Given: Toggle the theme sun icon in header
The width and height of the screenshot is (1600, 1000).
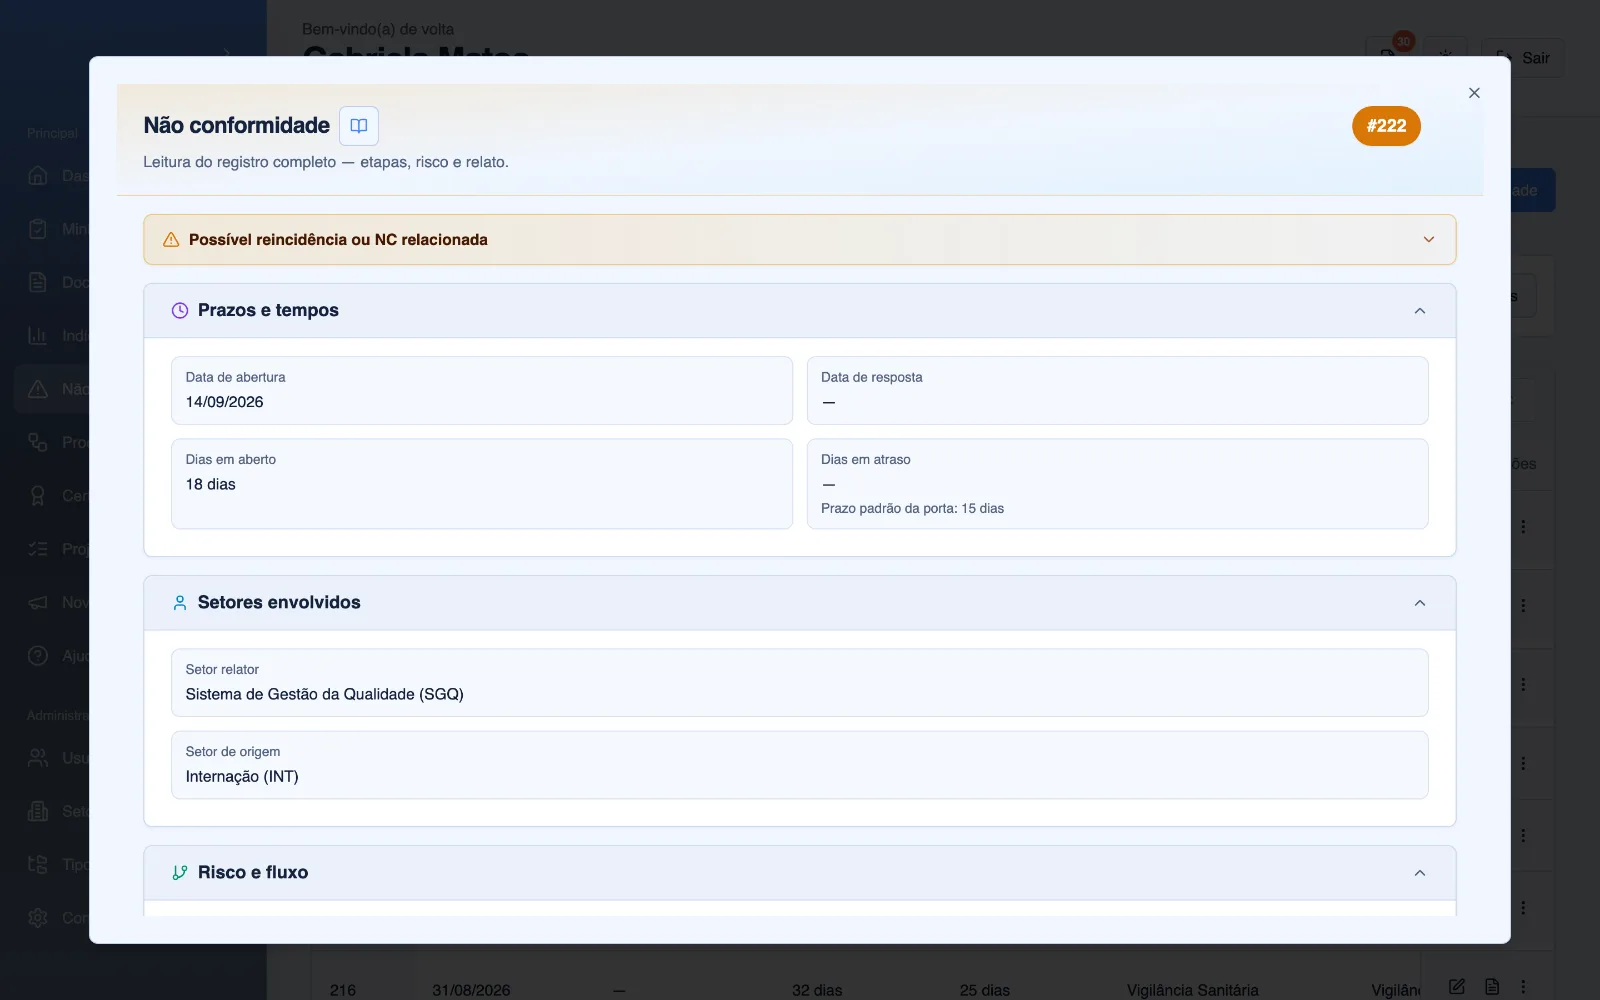Looking at the screenshot, I should point(1445,56).
